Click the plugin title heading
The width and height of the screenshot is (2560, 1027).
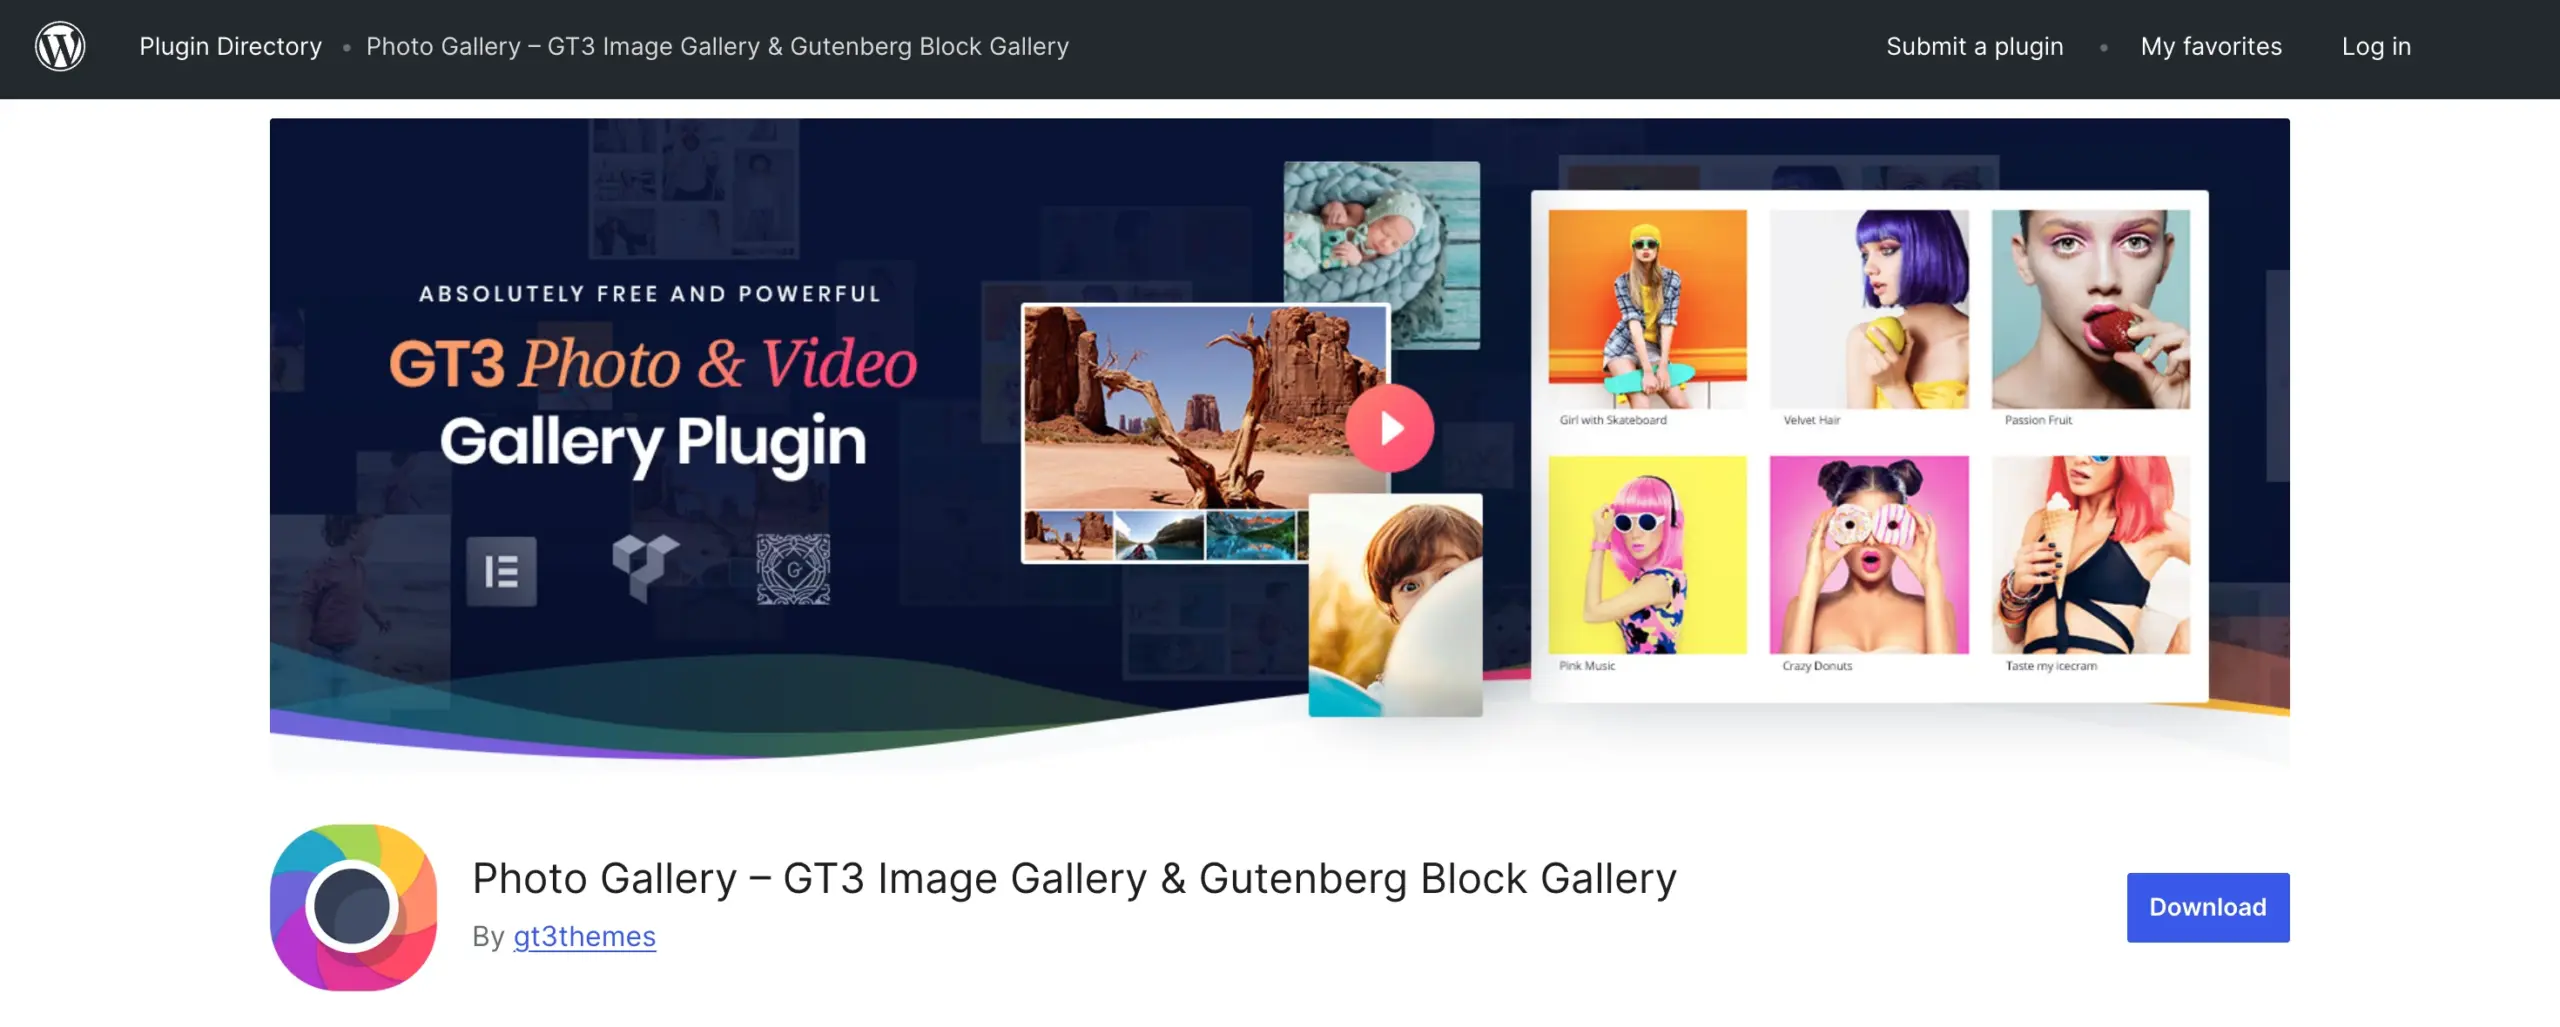[x=1074, y=878]
